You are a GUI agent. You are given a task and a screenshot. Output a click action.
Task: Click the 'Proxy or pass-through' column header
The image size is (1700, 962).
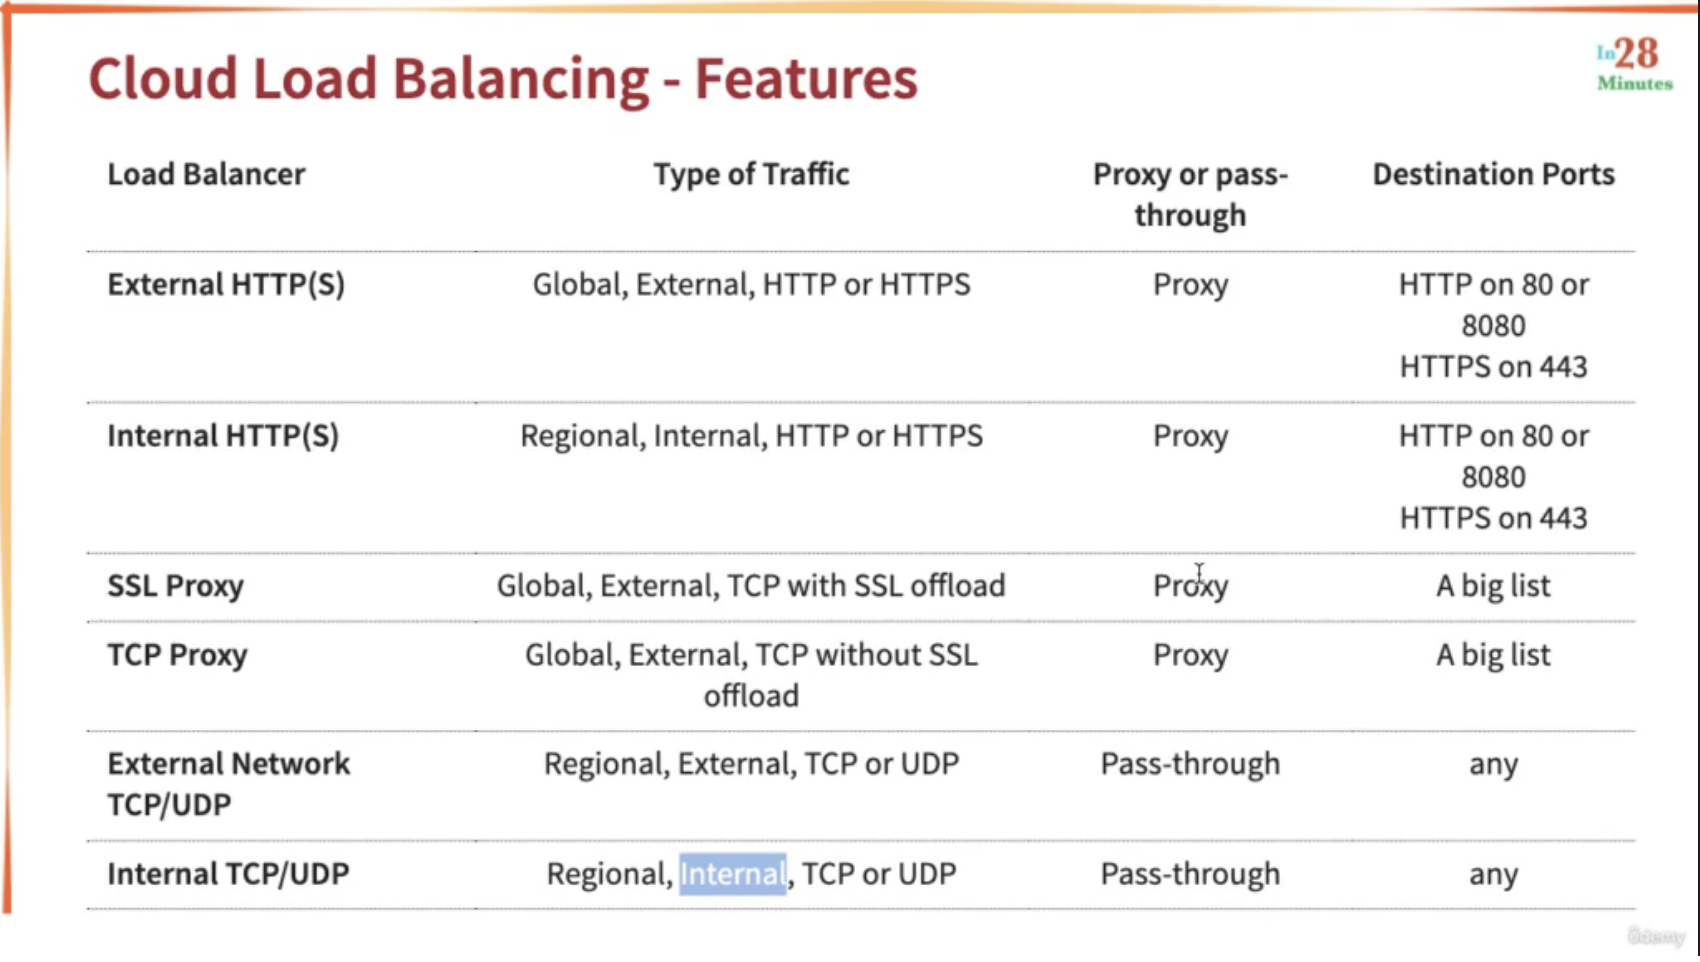click(x=1190, y=194)
